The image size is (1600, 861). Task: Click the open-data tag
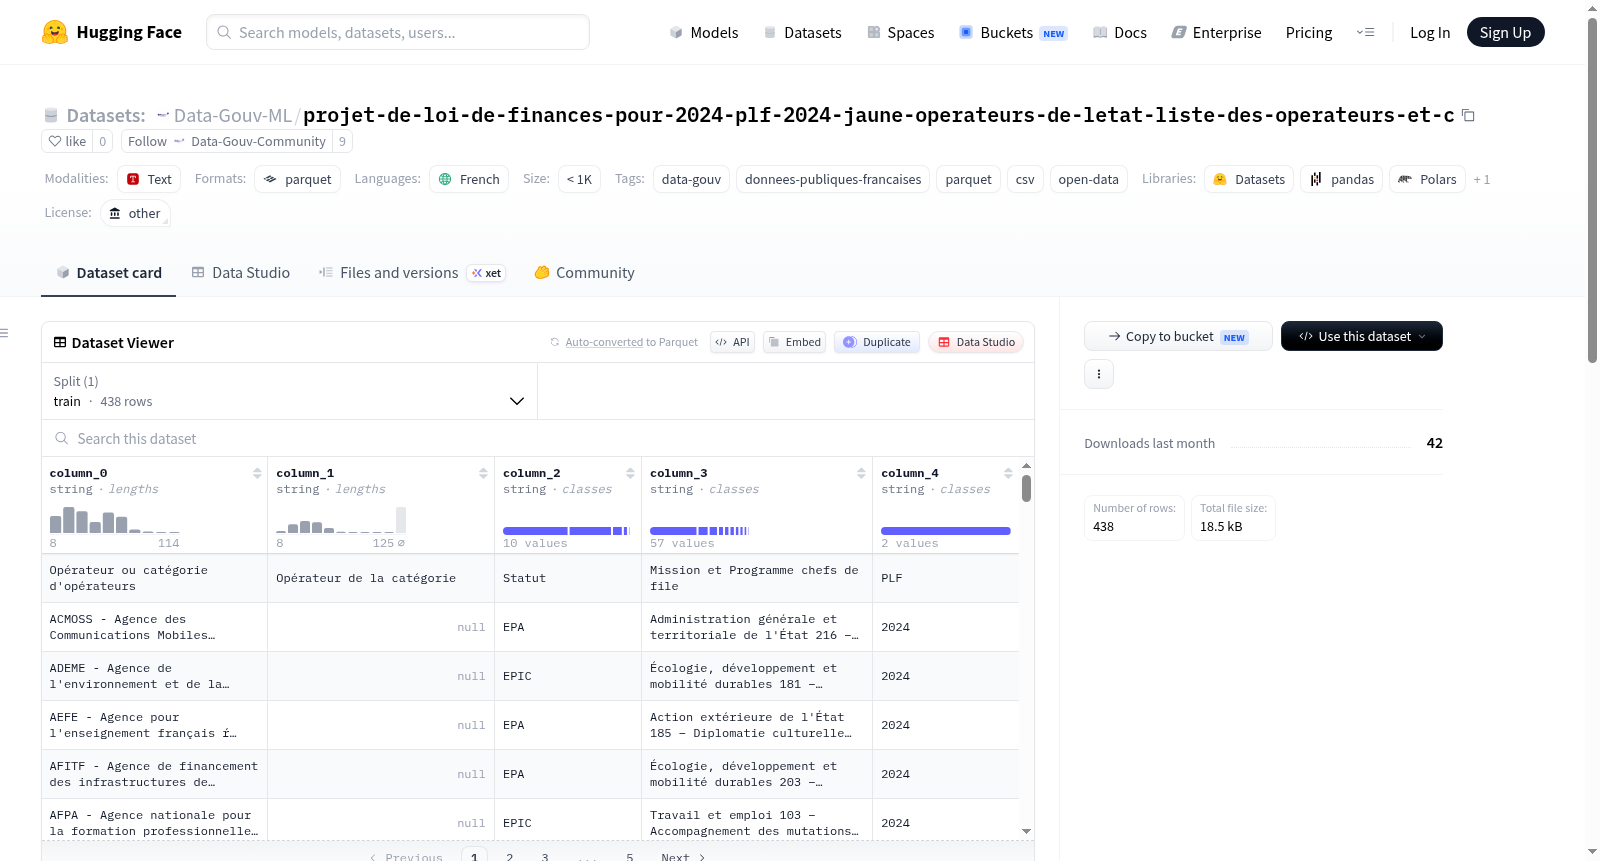1088,179
